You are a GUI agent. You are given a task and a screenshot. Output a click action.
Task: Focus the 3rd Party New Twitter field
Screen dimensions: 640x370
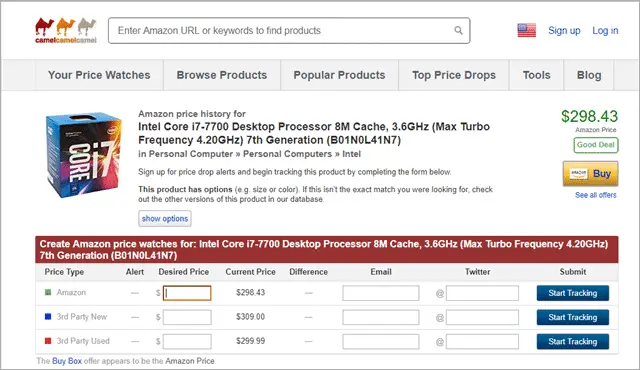(482, 317)
